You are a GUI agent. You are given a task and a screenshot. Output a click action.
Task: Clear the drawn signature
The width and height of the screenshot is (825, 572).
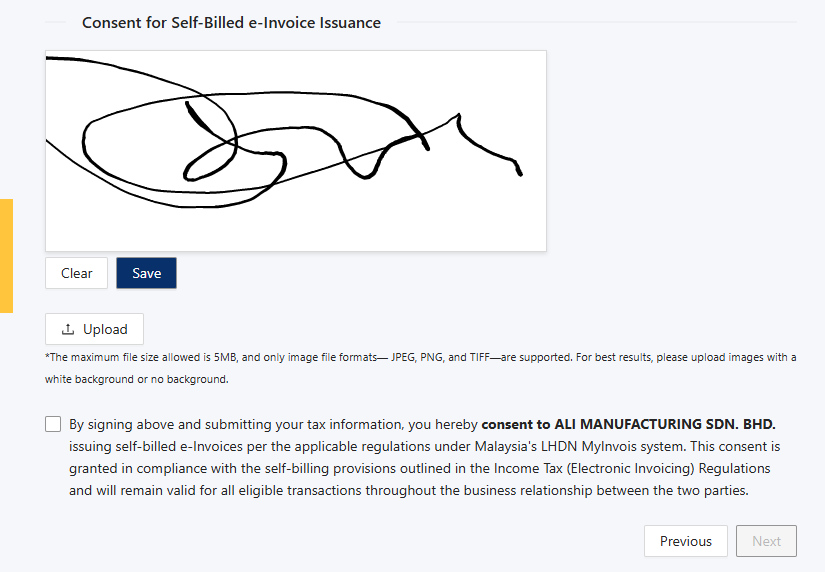76,273
